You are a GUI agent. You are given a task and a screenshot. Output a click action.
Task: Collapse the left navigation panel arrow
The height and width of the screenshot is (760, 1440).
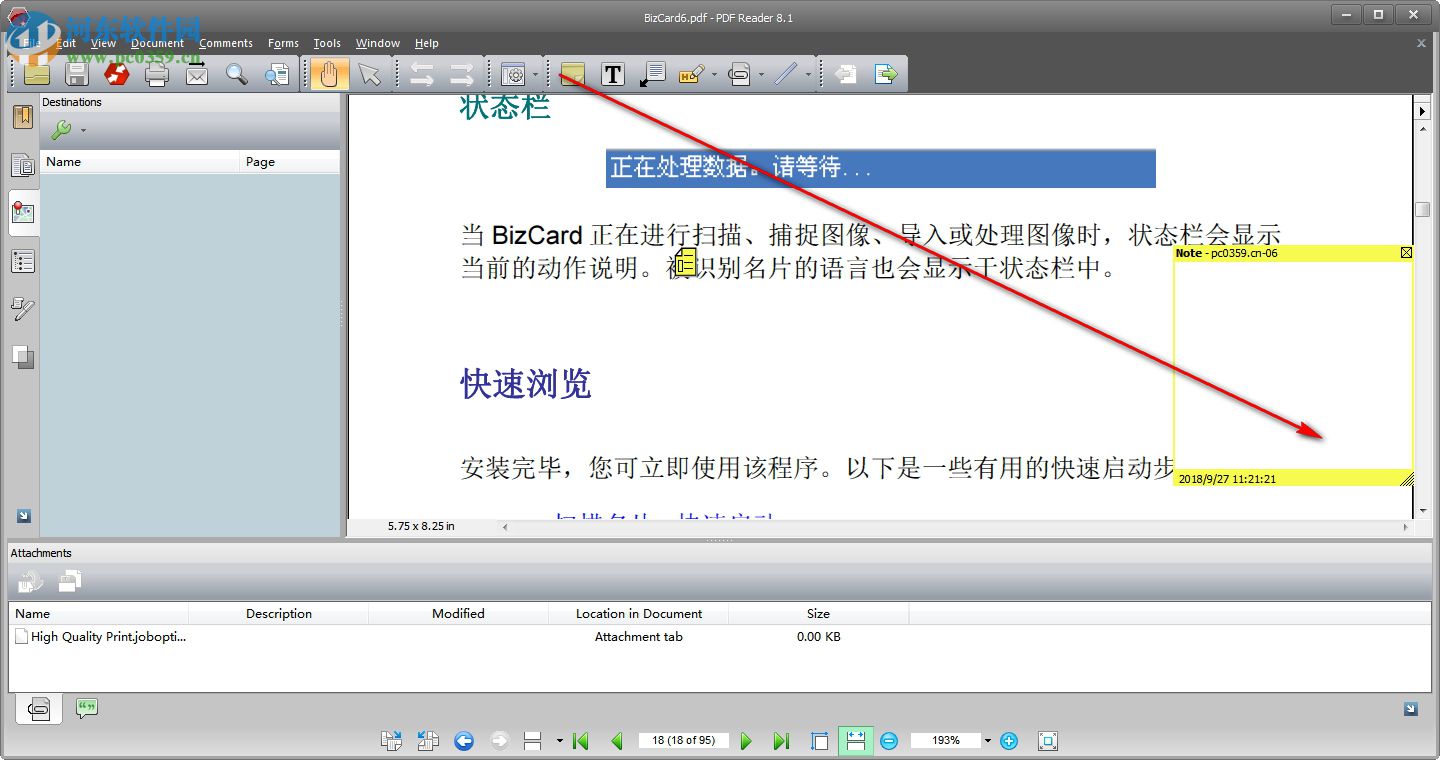pyautogui.click(x=24, y=516)
